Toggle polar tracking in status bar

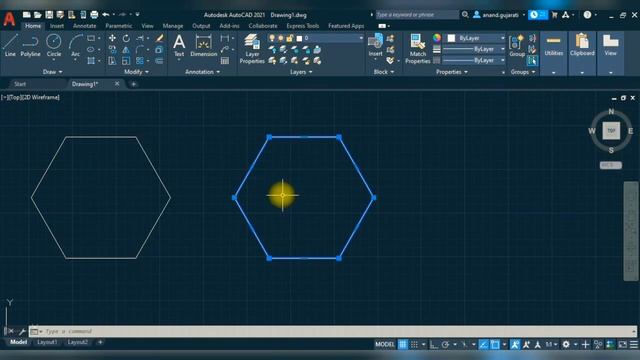445,344
